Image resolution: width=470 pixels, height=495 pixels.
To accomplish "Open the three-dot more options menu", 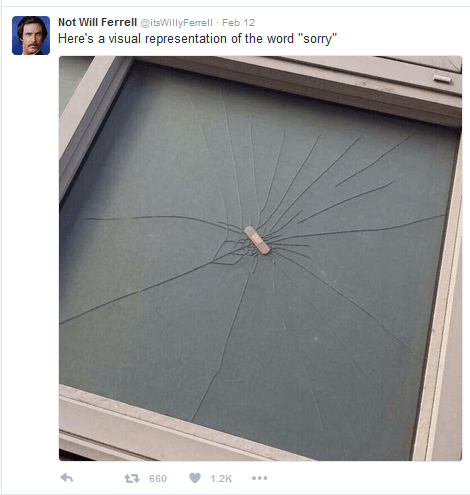I will point(260,478).
